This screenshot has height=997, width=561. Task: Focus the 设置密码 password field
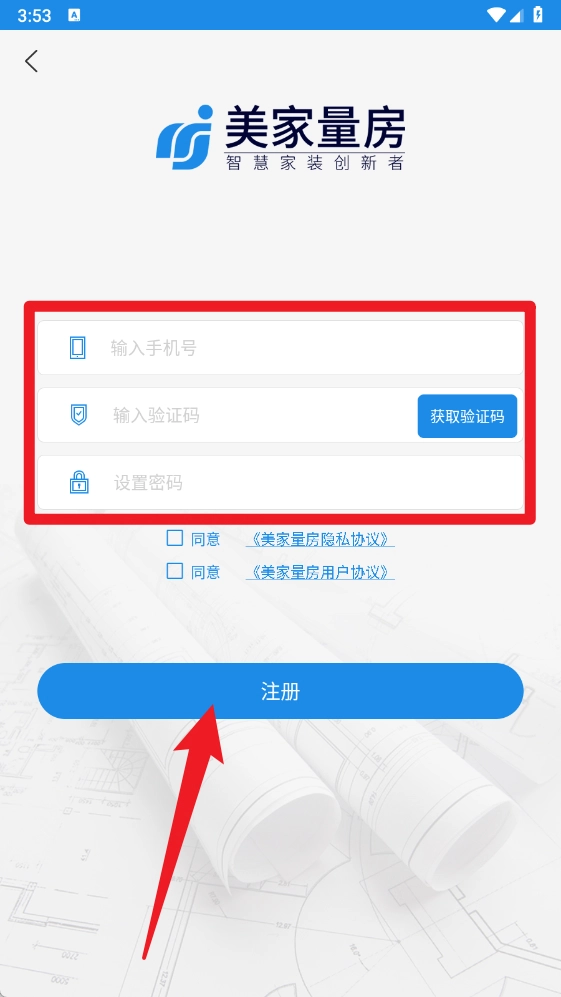pyautogui.click(x=280, y=483)
